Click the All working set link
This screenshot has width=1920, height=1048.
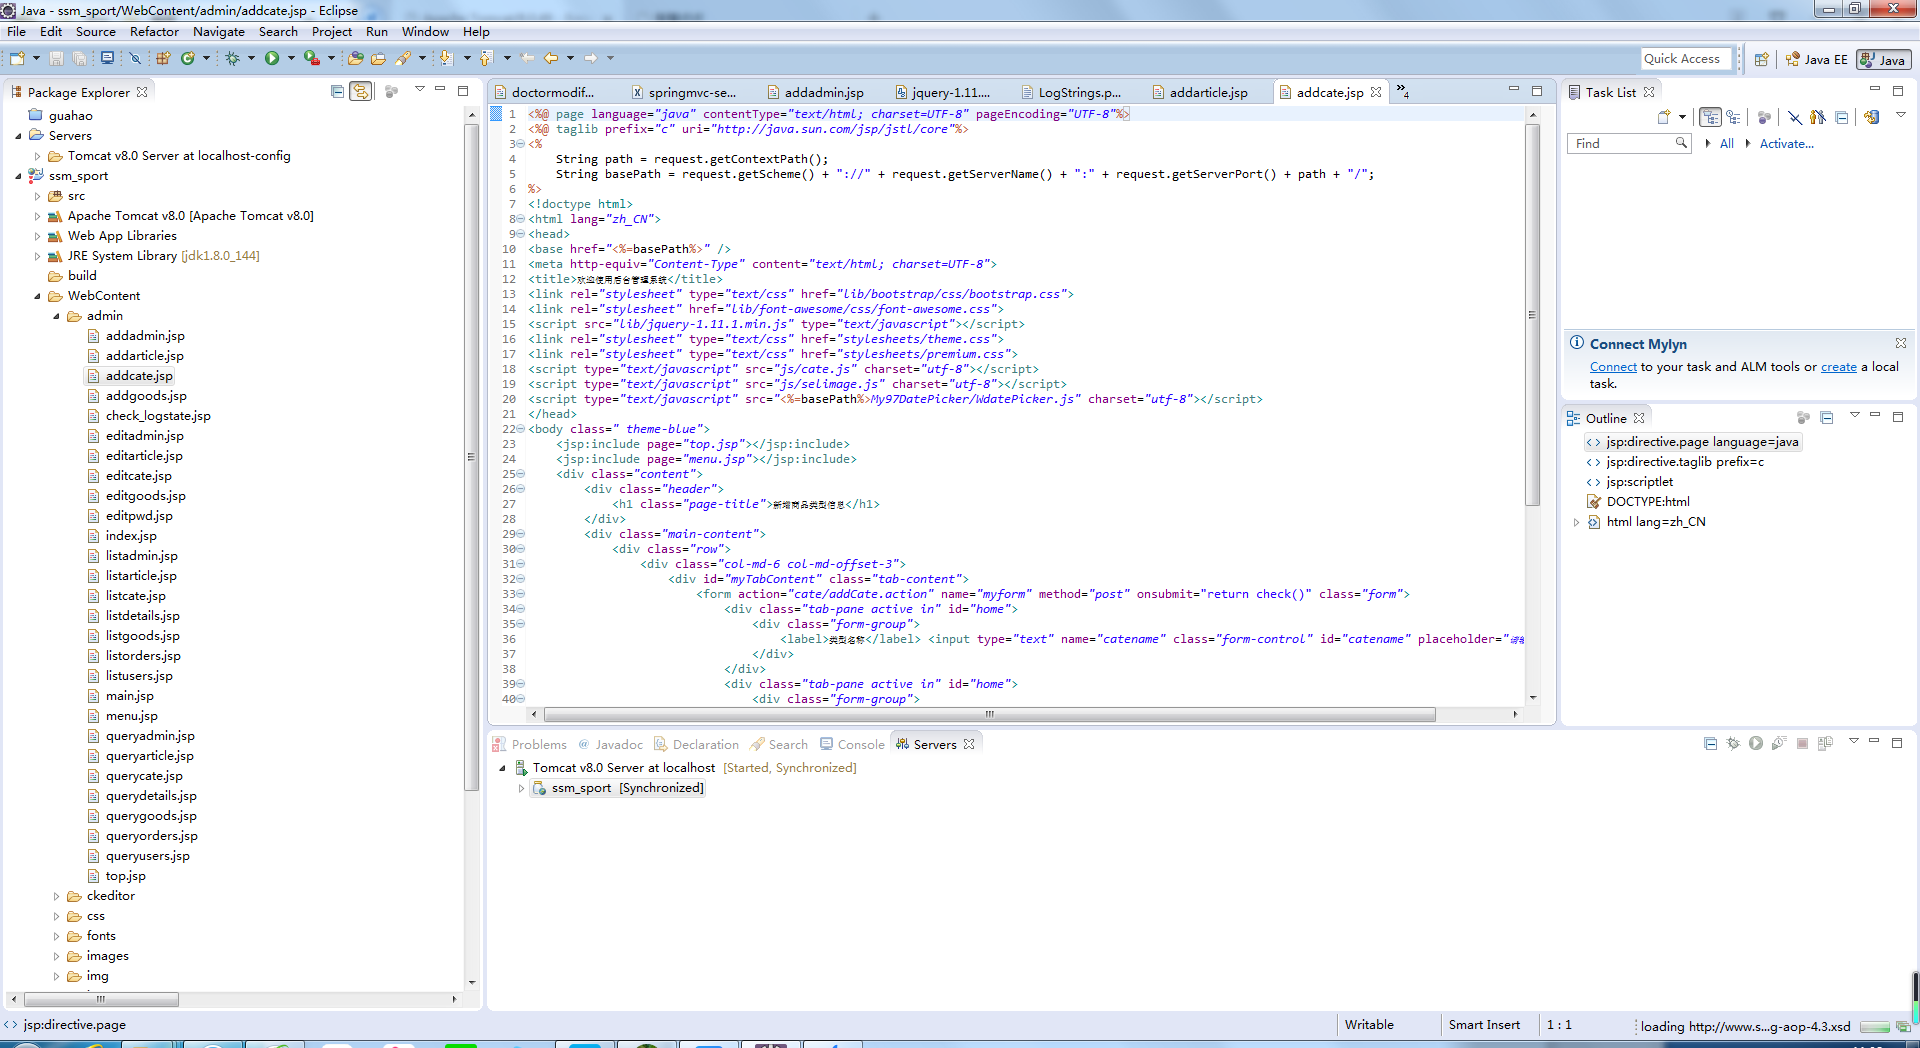[1726, 144]
